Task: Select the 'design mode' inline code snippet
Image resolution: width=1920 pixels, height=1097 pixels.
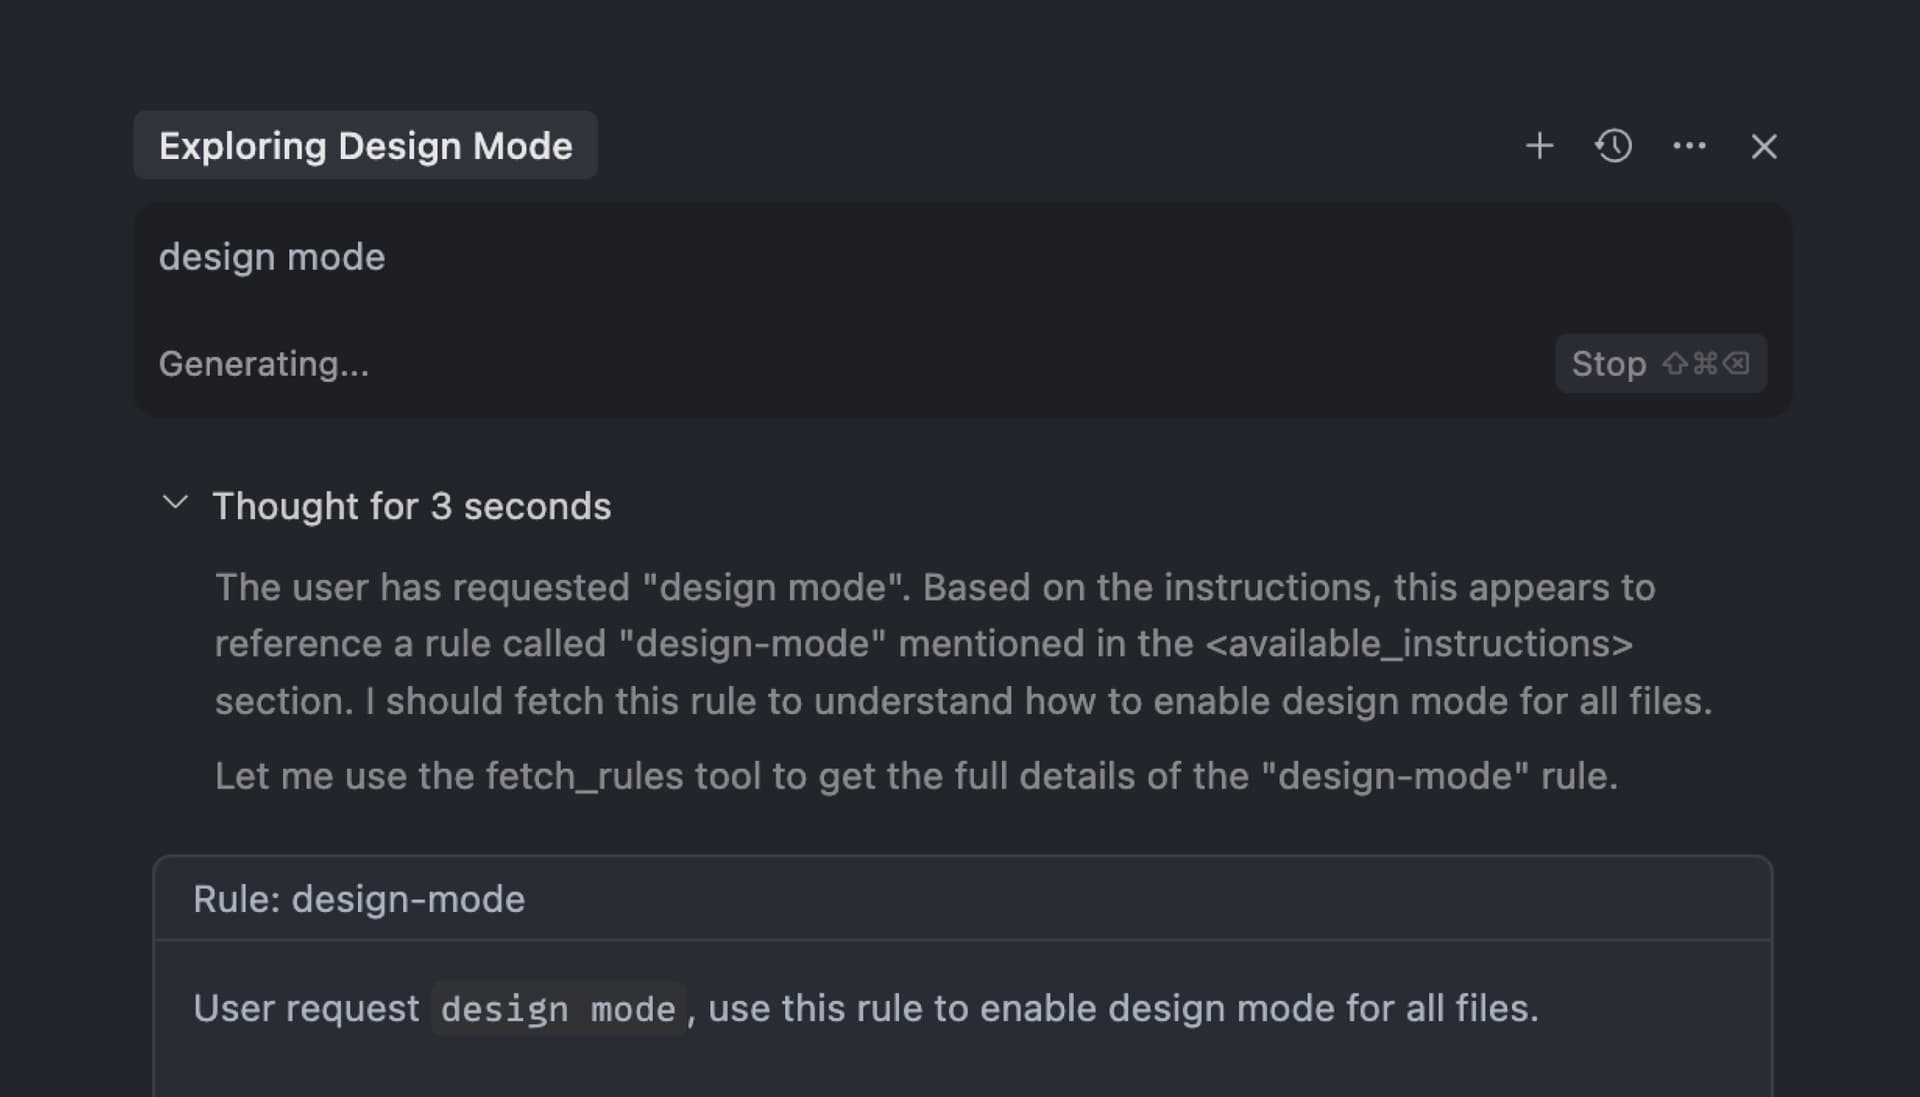Action: (x=557, y=1008)
